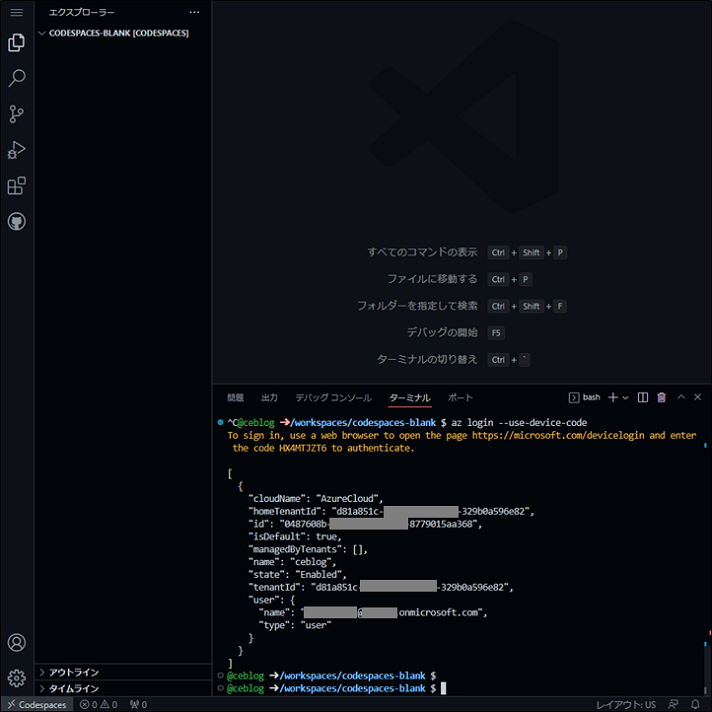Open the Manage settings gear
712x712 pixels.
[16, 678]
